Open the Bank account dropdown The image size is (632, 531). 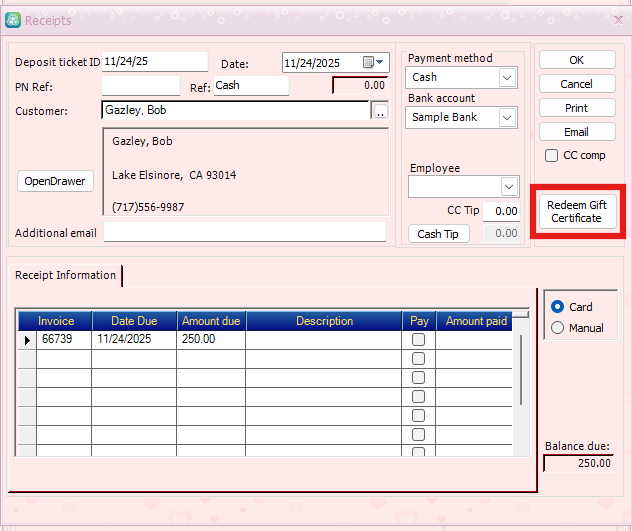(507, 118)
